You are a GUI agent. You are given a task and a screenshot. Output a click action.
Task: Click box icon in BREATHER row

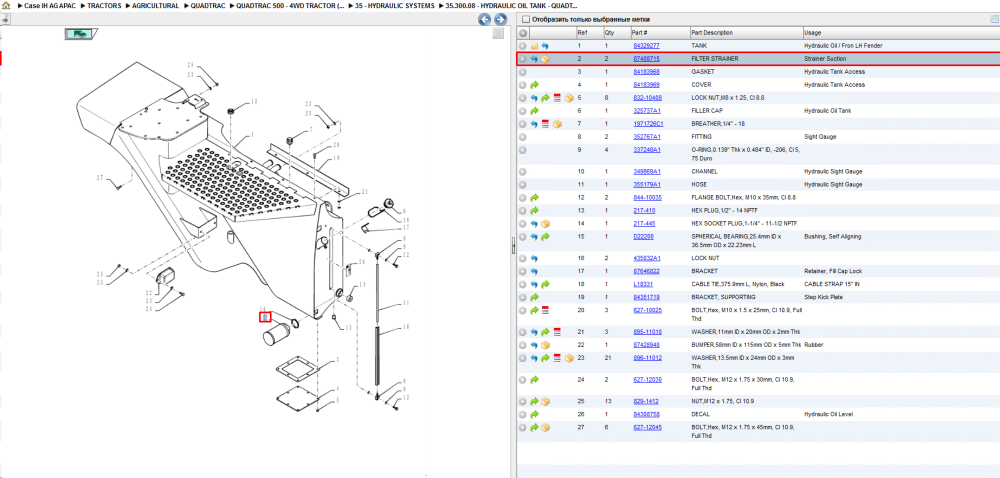point(557,124)
